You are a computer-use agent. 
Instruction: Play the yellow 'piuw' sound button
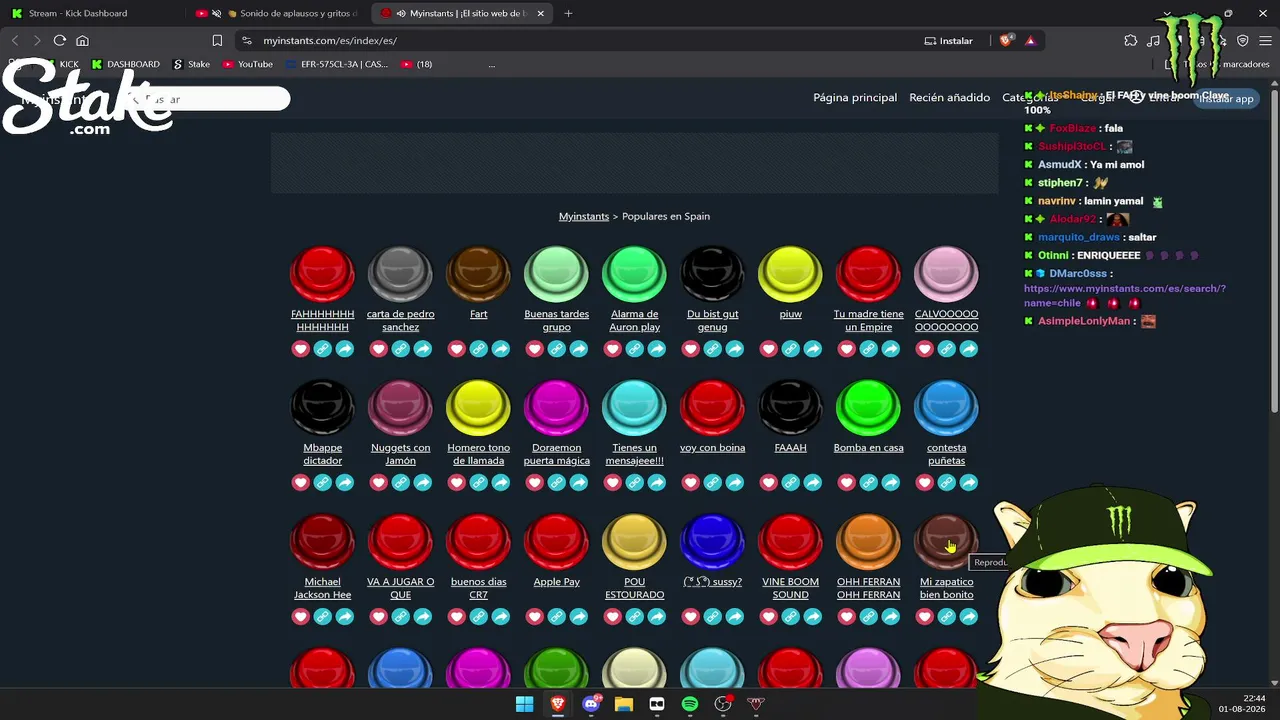pyautogui.click(x=791, y=274)
